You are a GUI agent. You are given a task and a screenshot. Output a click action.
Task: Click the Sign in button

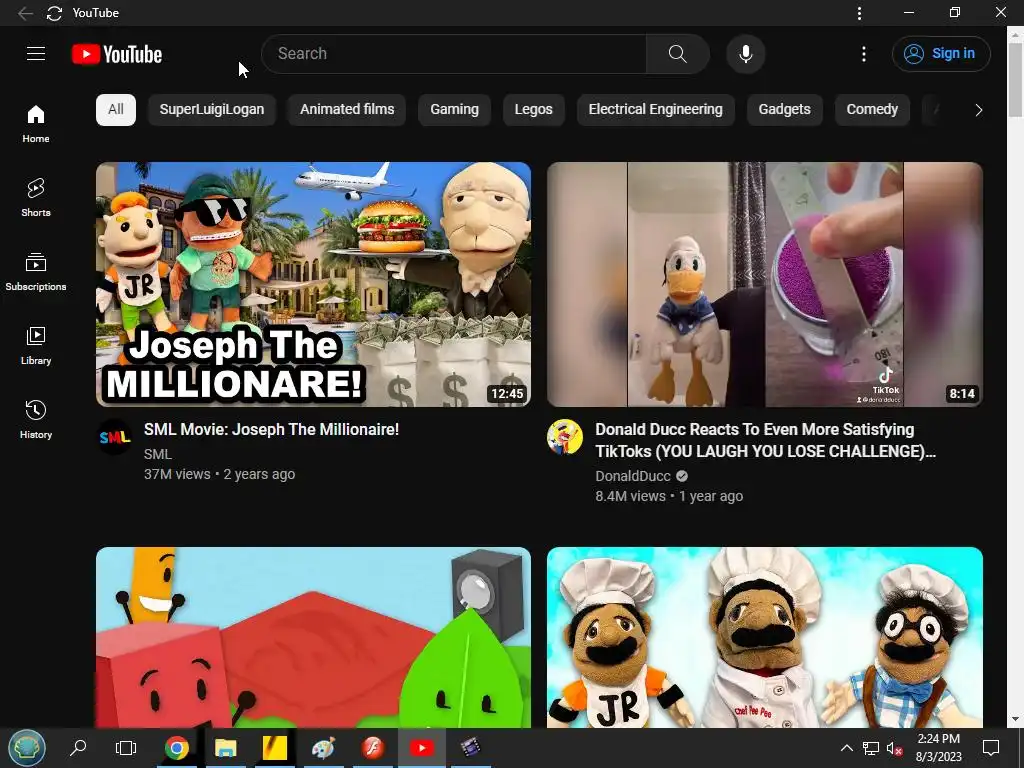pos(941,54)
